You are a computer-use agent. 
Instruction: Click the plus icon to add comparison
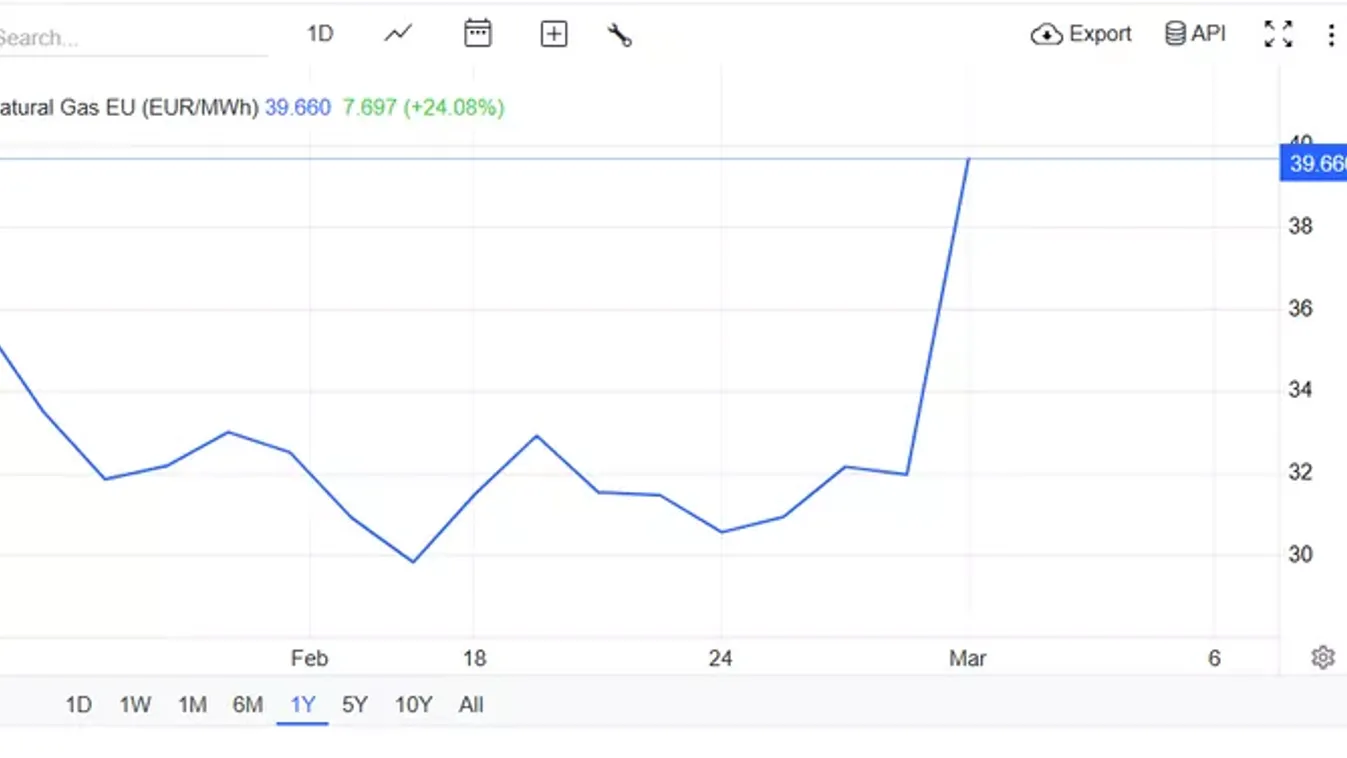tap(554, 34)
